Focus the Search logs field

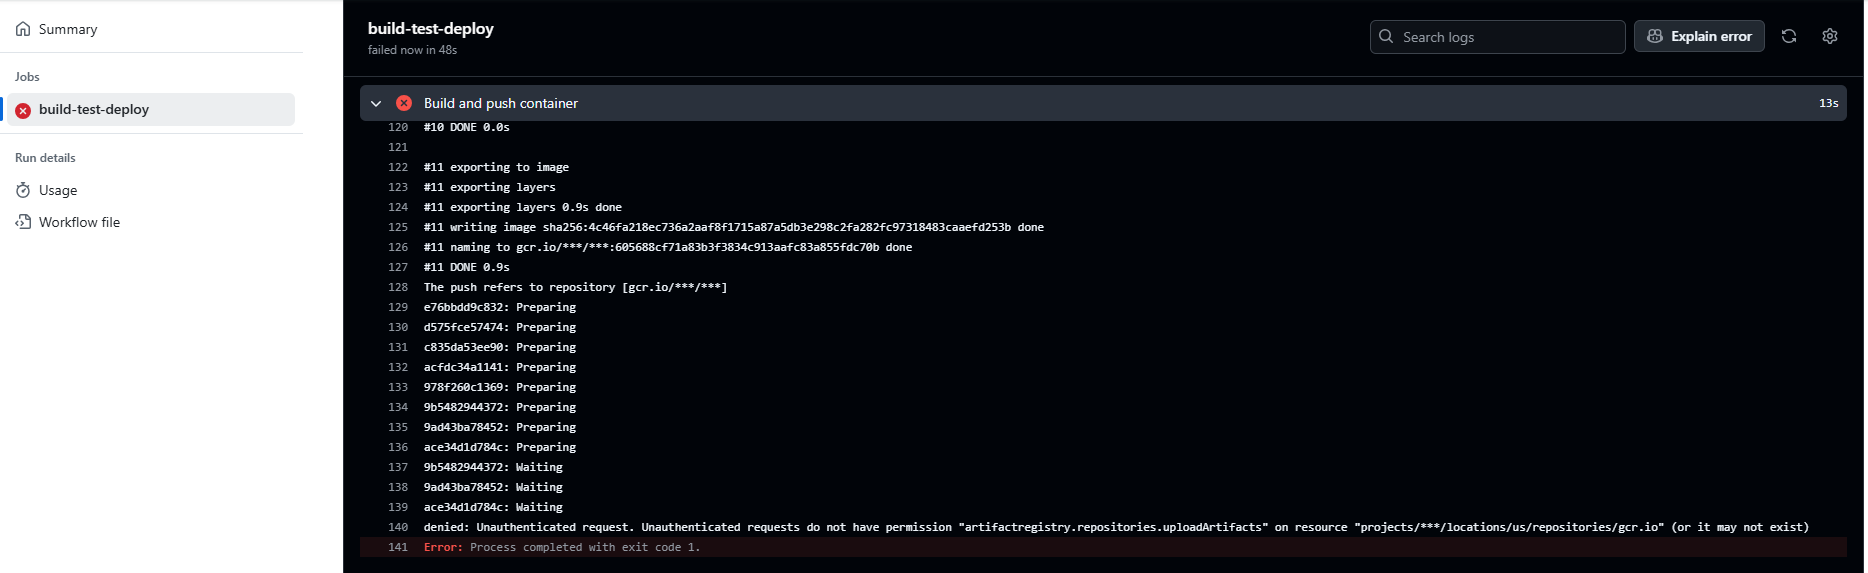[x=1497, y=37]
